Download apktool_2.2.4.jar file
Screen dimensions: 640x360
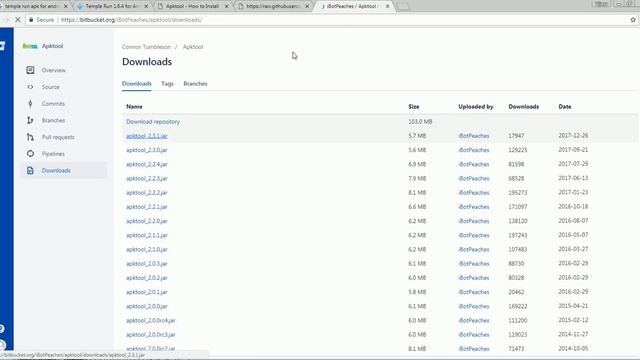click(147, 164)
